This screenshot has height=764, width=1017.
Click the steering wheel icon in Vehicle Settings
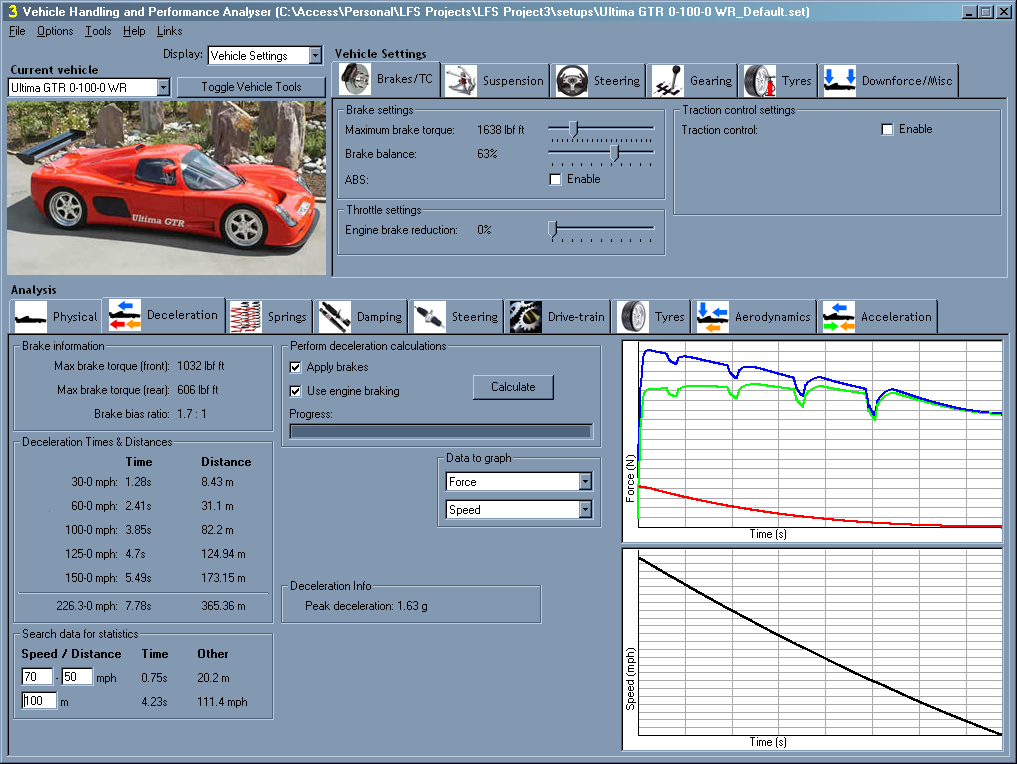click(x=572, y=80)
